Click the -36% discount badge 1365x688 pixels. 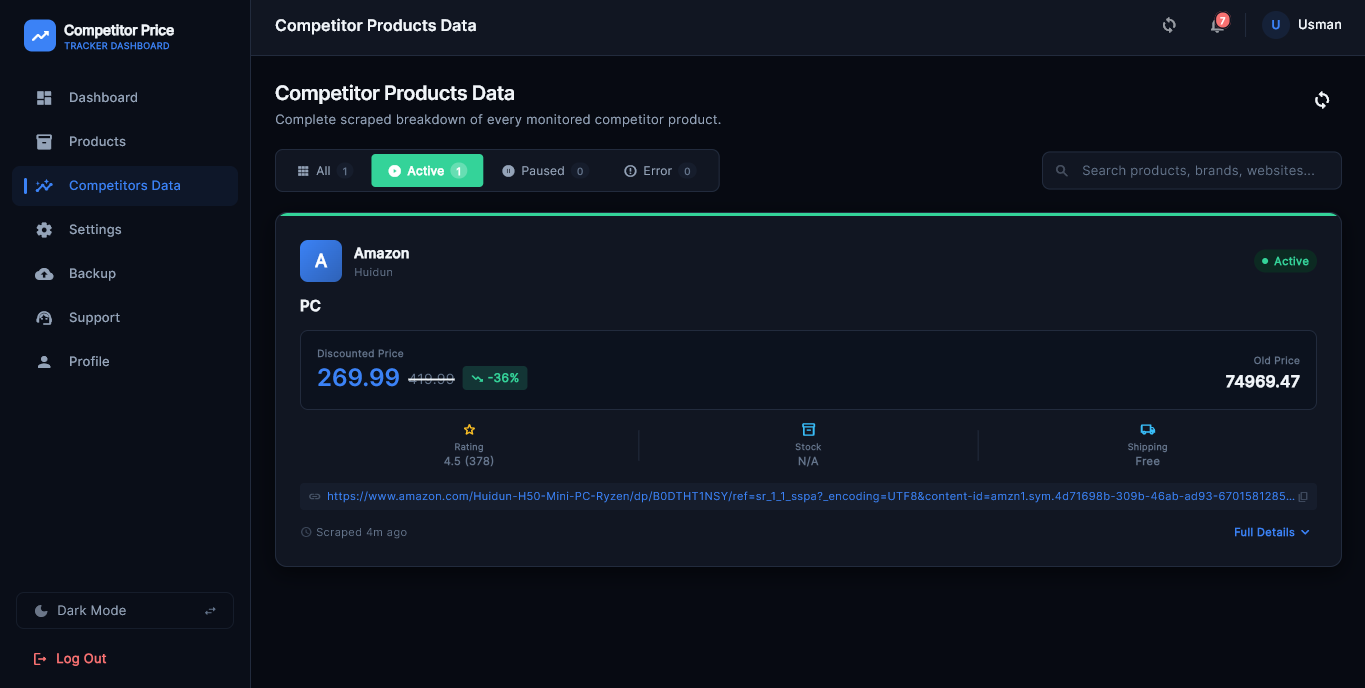pos(495,378)
